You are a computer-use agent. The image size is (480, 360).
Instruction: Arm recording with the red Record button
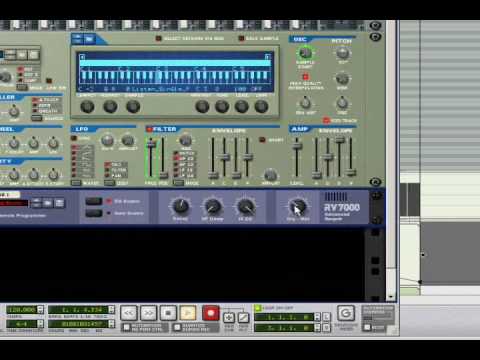211,313
